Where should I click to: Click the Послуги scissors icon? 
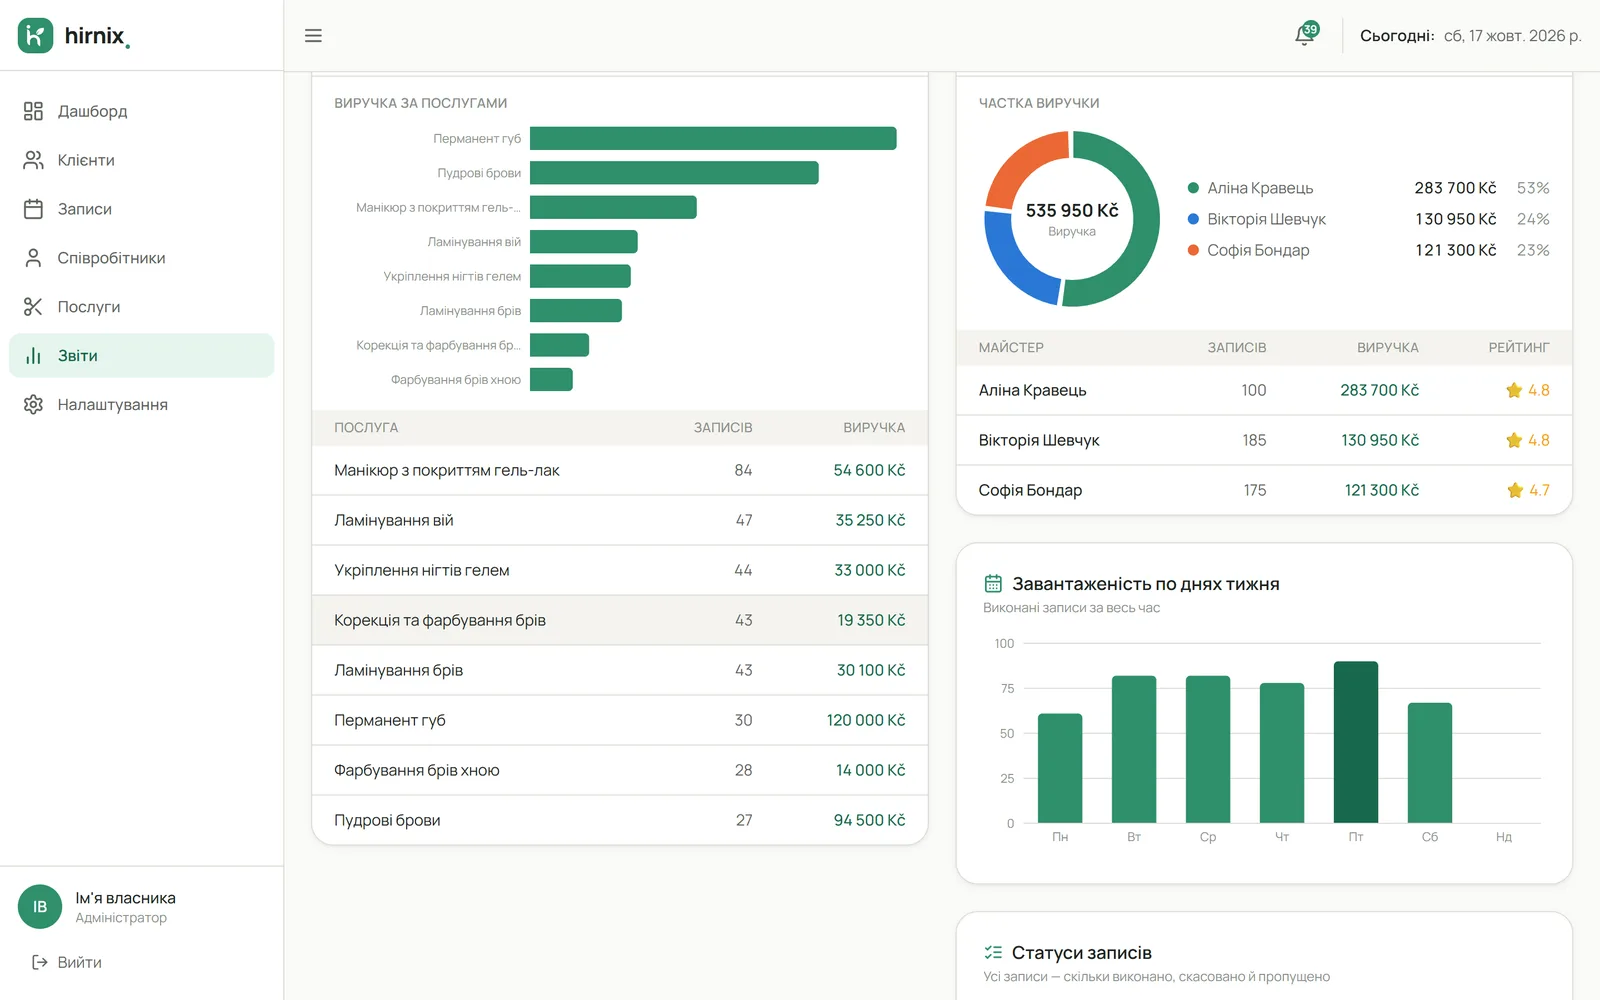tap(33, 307)
